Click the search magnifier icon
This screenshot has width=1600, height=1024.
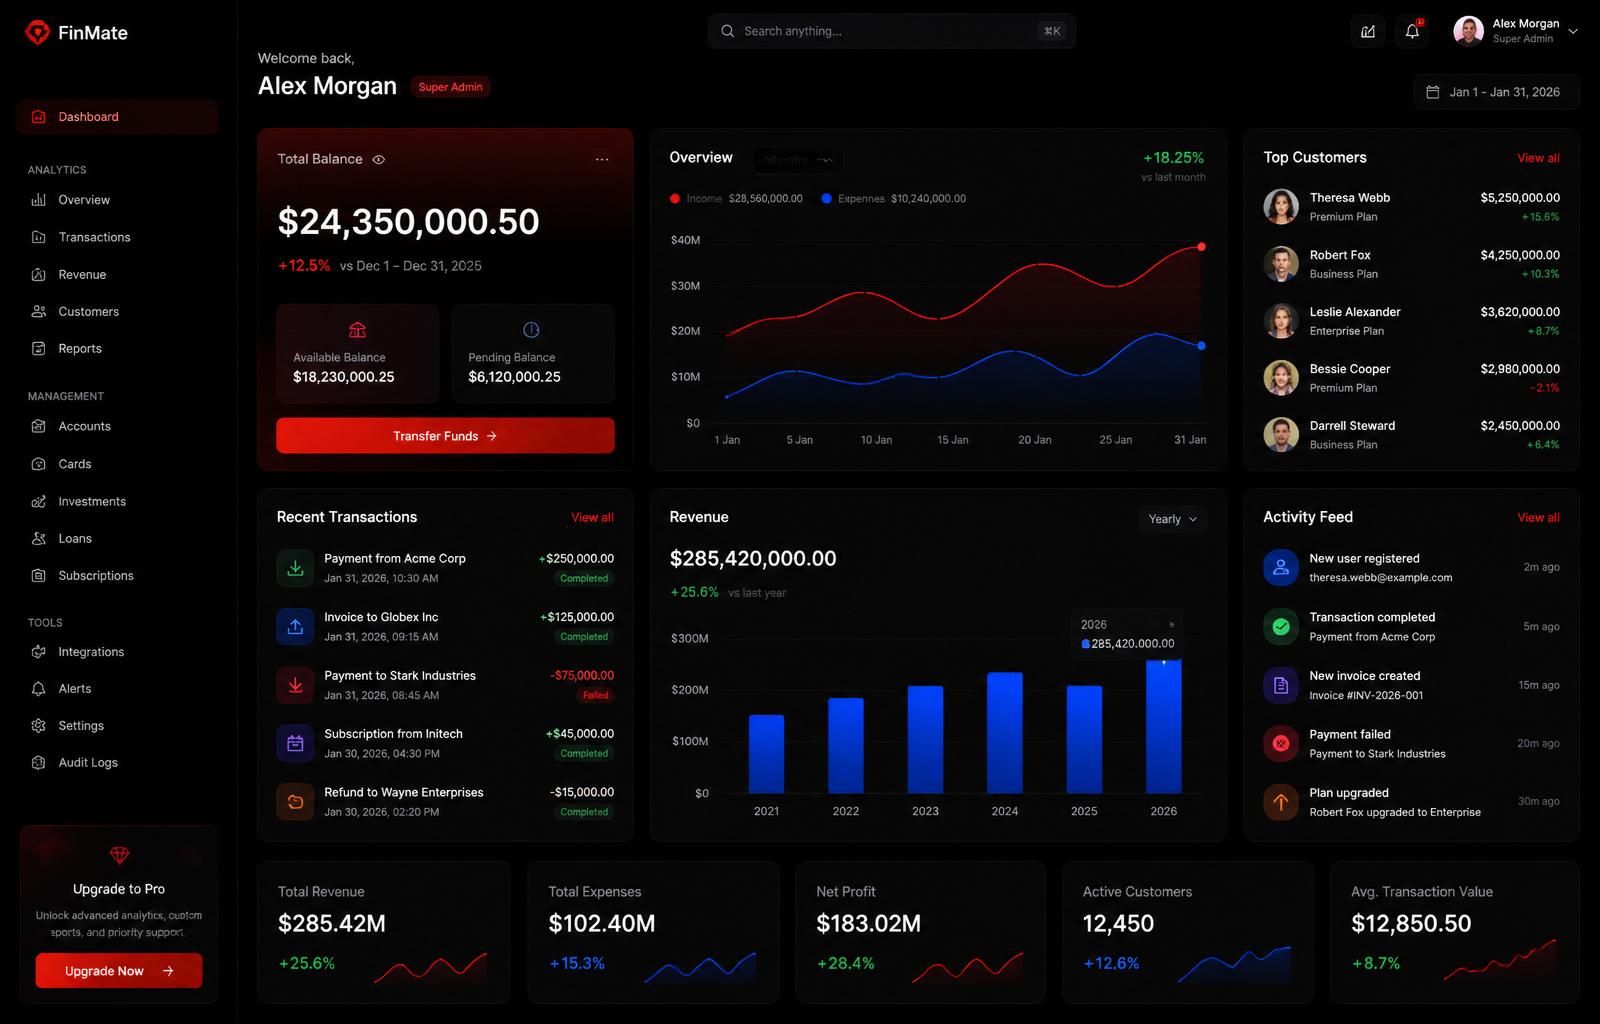coord(727,31)
